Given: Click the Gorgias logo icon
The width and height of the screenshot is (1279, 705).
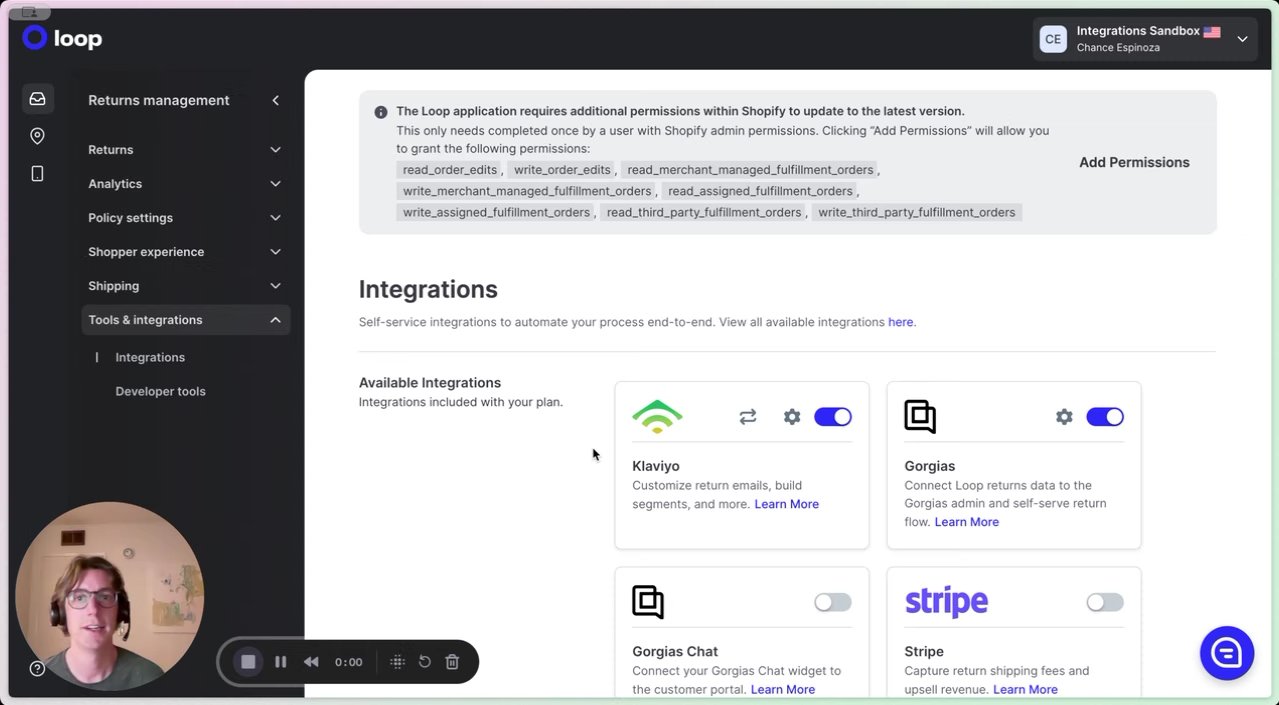Looking at the screenshot, I should 920,417.
